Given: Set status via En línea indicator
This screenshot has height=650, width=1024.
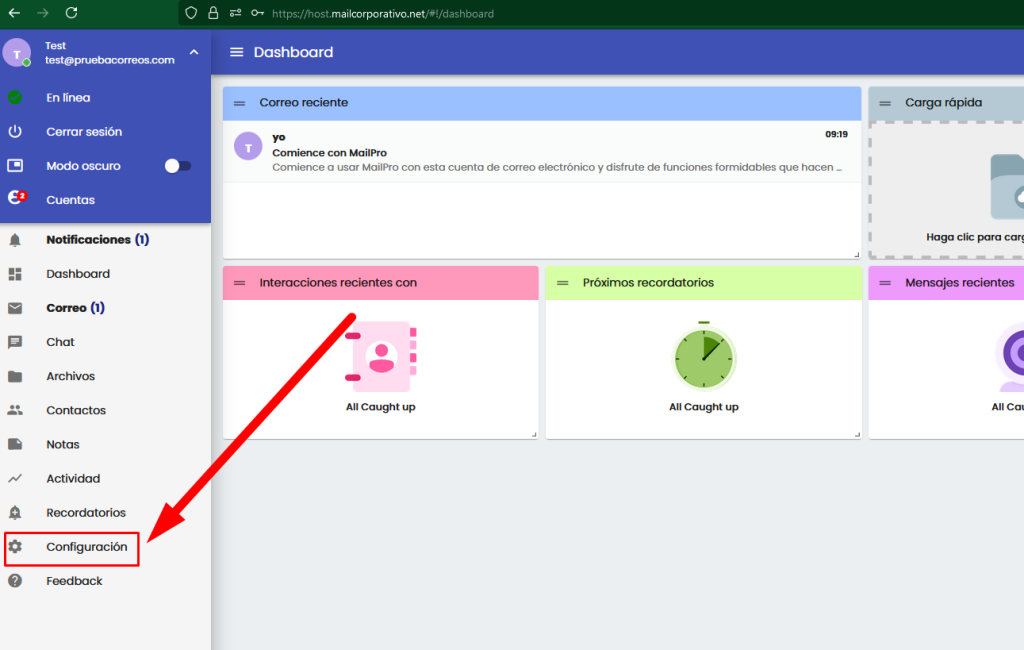Looking at the screenshot, I should pos(15,98).
